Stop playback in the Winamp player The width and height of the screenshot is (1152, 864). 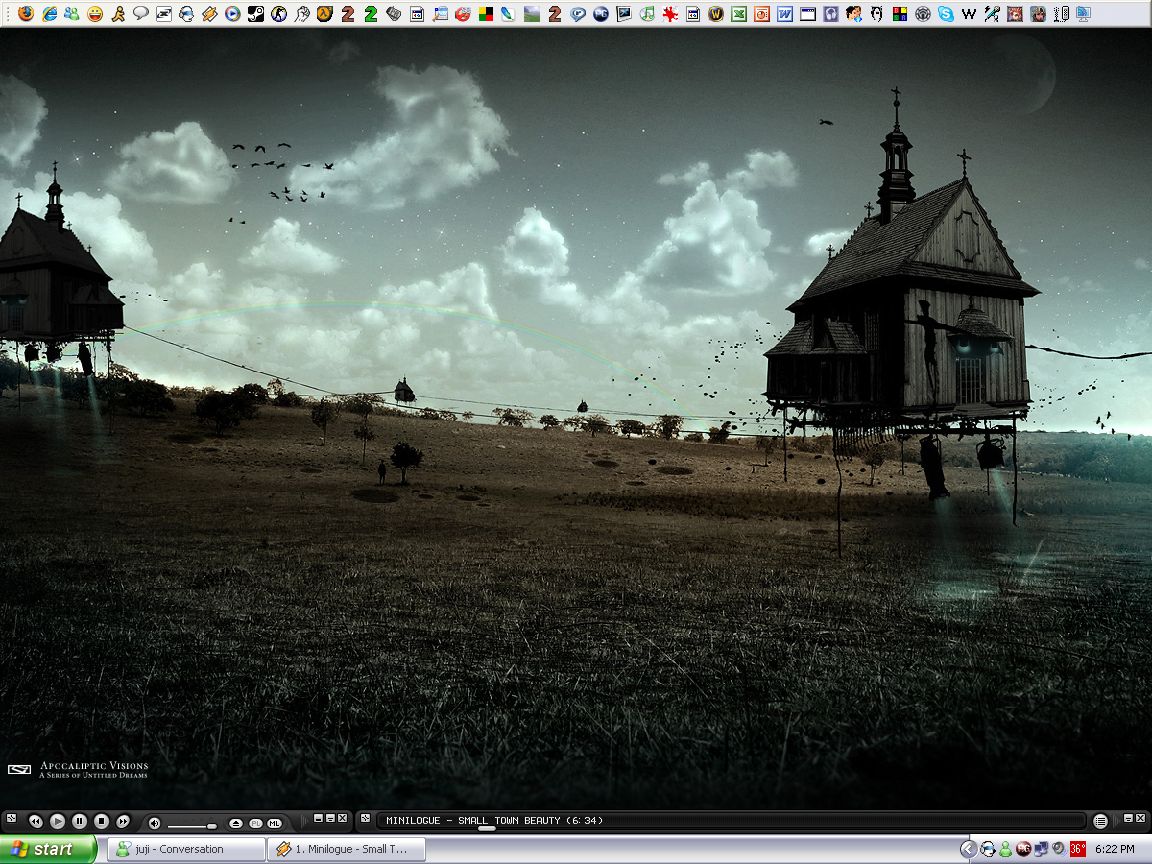tap(101, 821)
